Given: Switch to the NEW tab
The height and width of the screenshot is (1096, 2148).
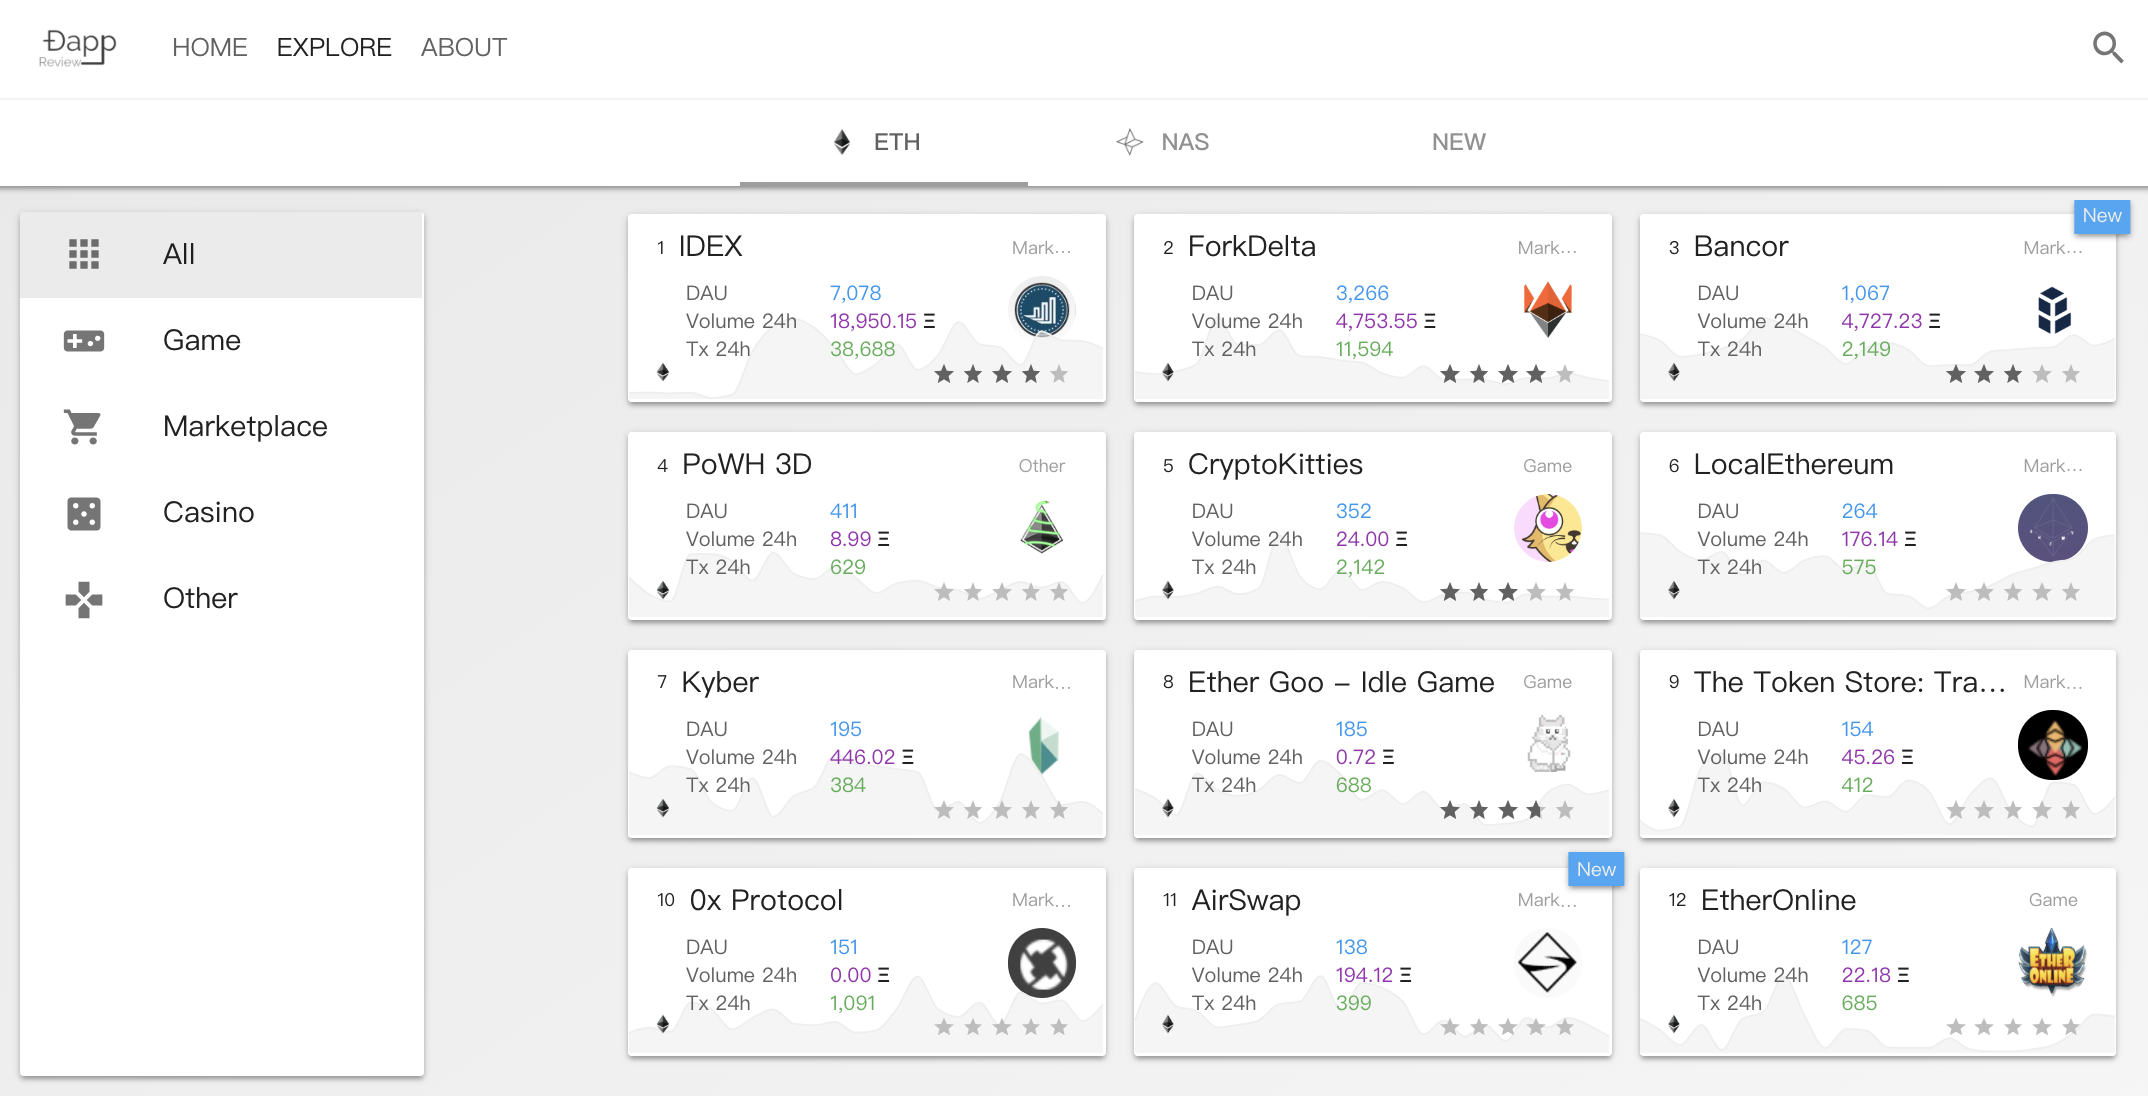Looking at the screenshot, I should 1458,141.
